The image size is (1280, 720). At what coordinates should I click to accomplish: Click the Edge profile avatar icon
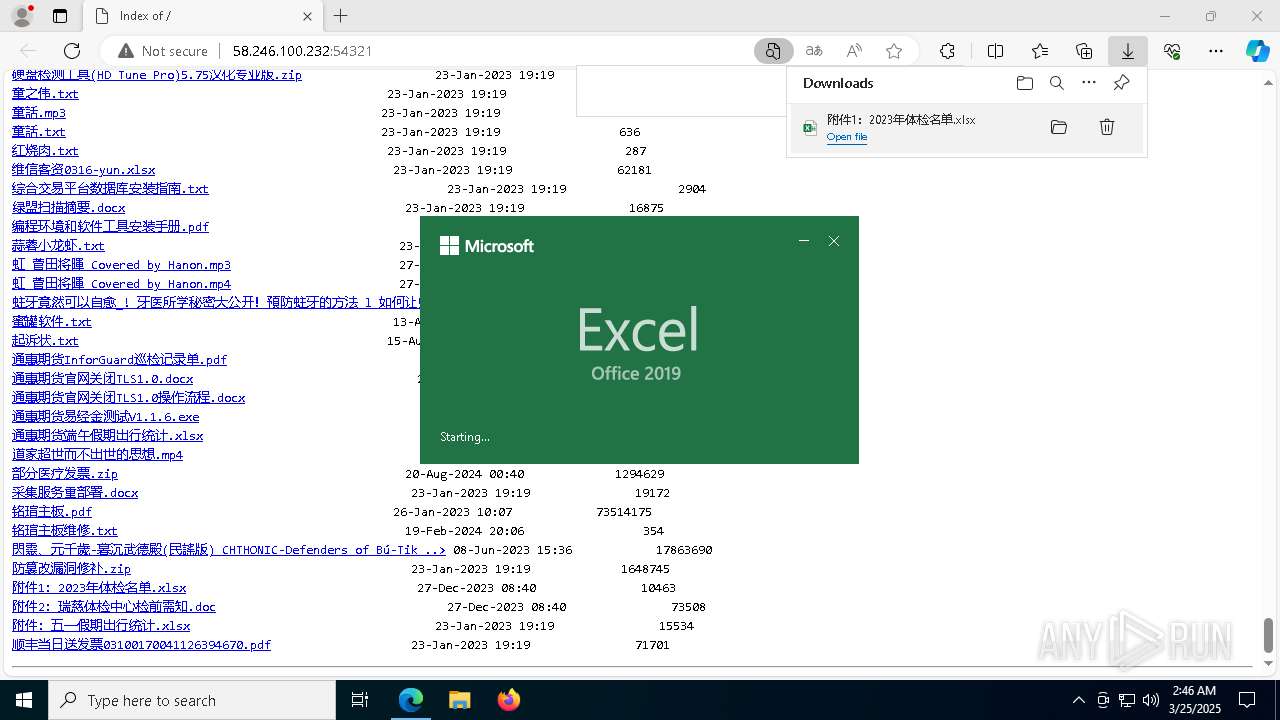tap(21, 16)
